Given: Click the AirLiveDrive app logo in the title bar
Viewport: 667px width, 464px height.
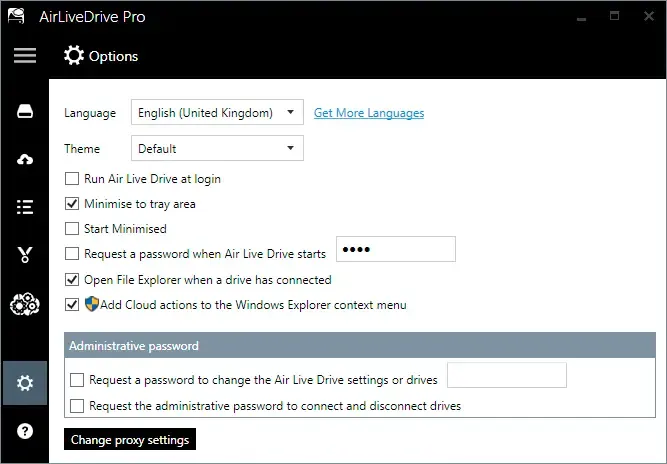Looking at the screenshot, I should pyautogui.click(x=16, y=16).
